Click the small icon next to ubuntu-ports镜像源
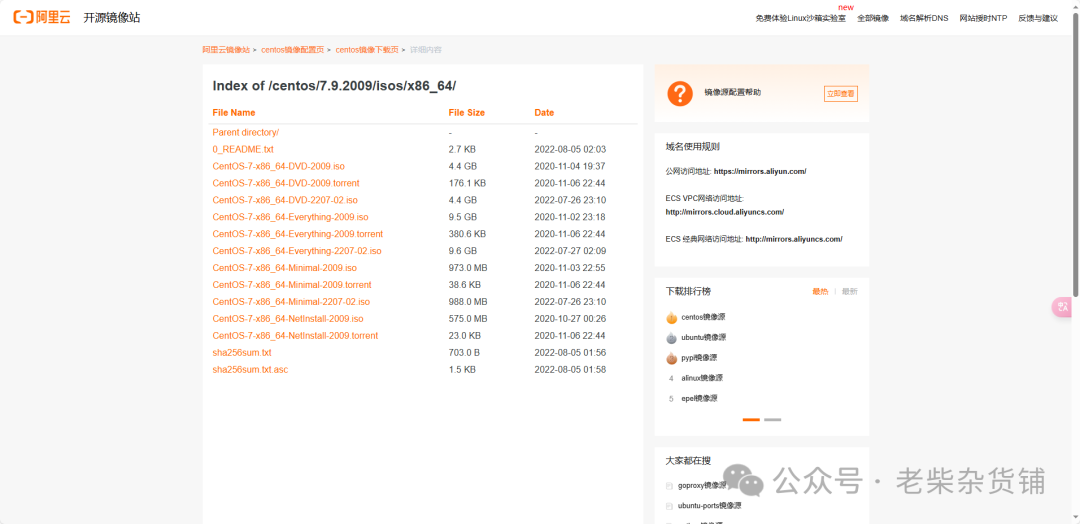The height and width of the screenshot is (524, 1080). point(669,506)
